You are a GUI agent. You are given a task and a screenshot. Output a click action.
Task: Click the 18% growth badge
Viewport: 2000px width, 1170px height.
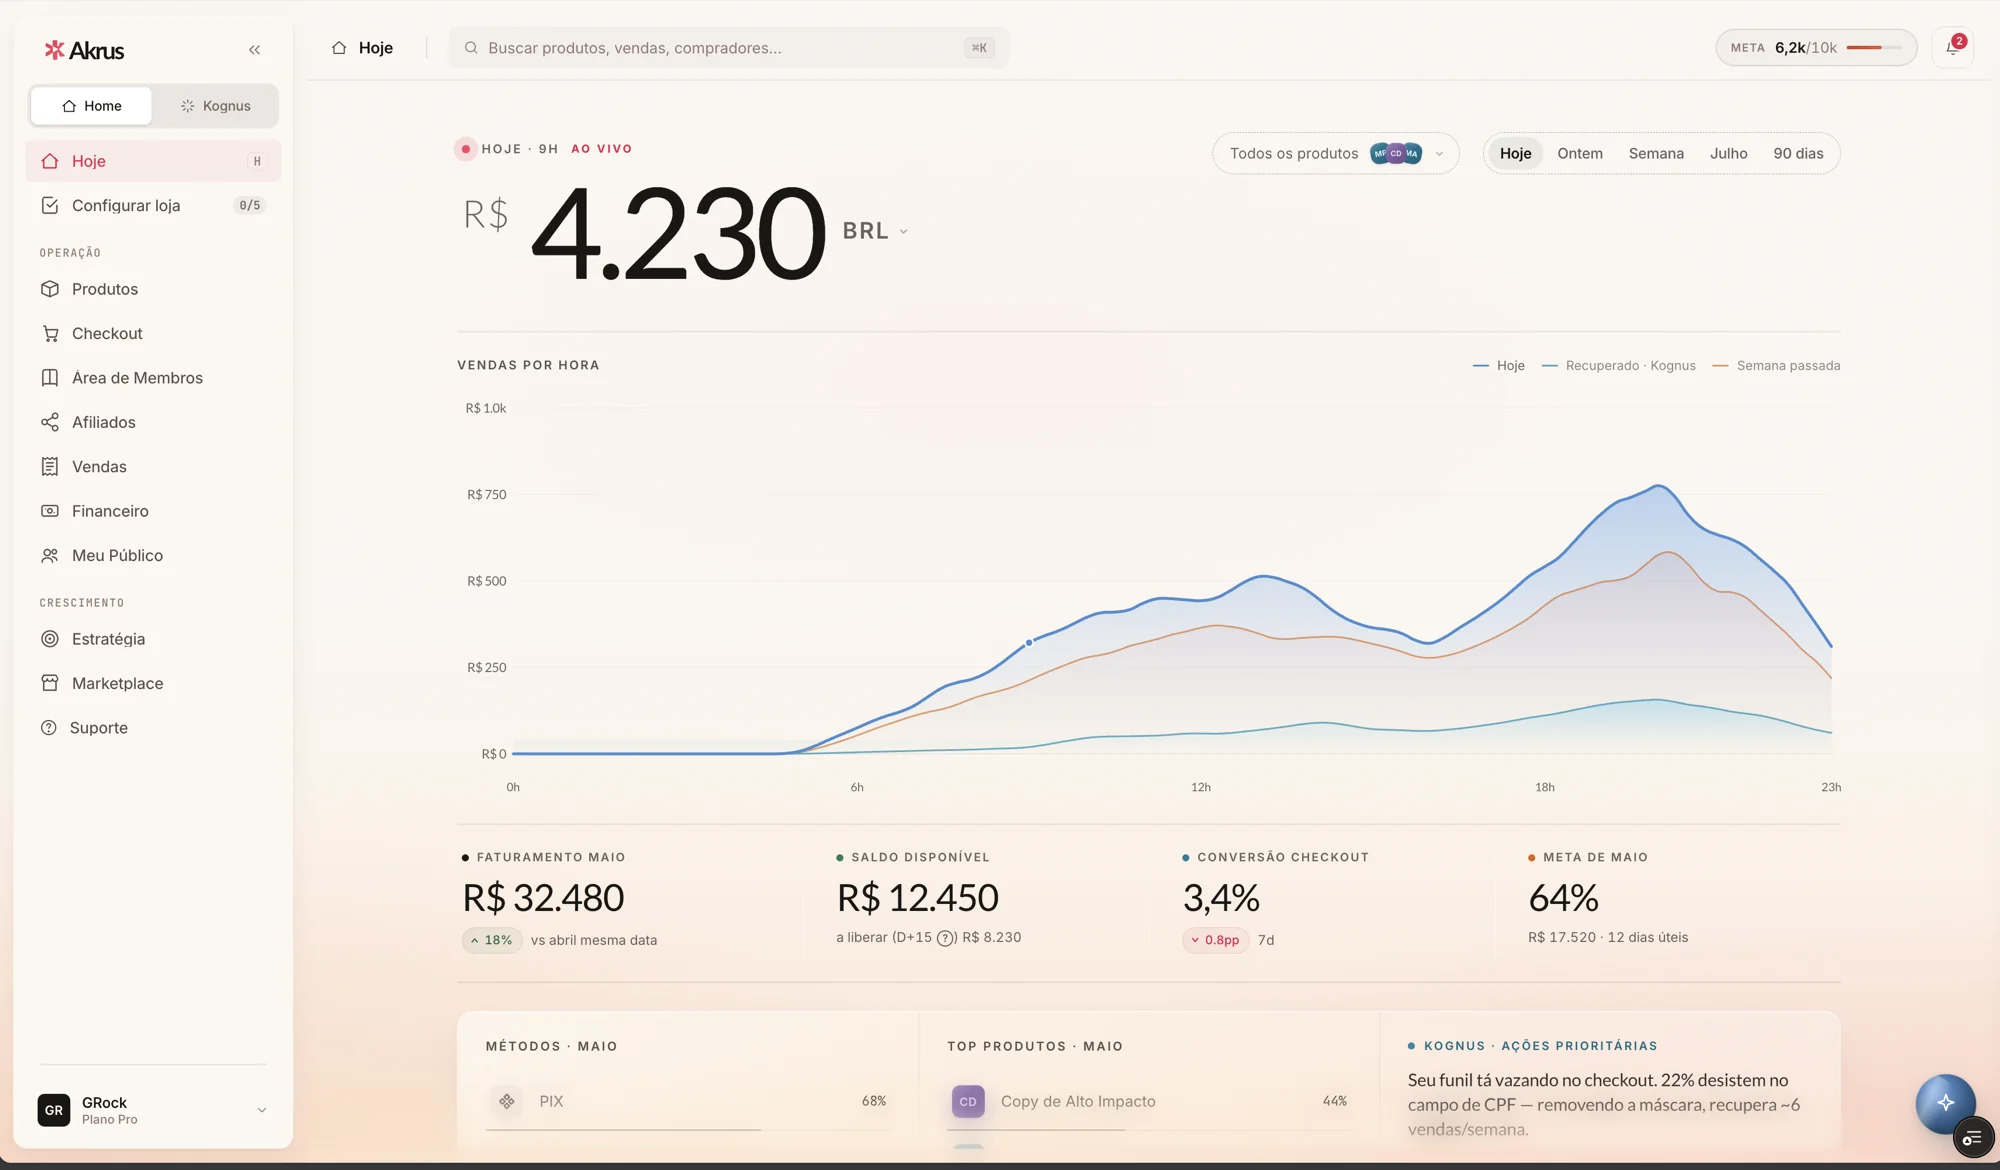(492, 940)
